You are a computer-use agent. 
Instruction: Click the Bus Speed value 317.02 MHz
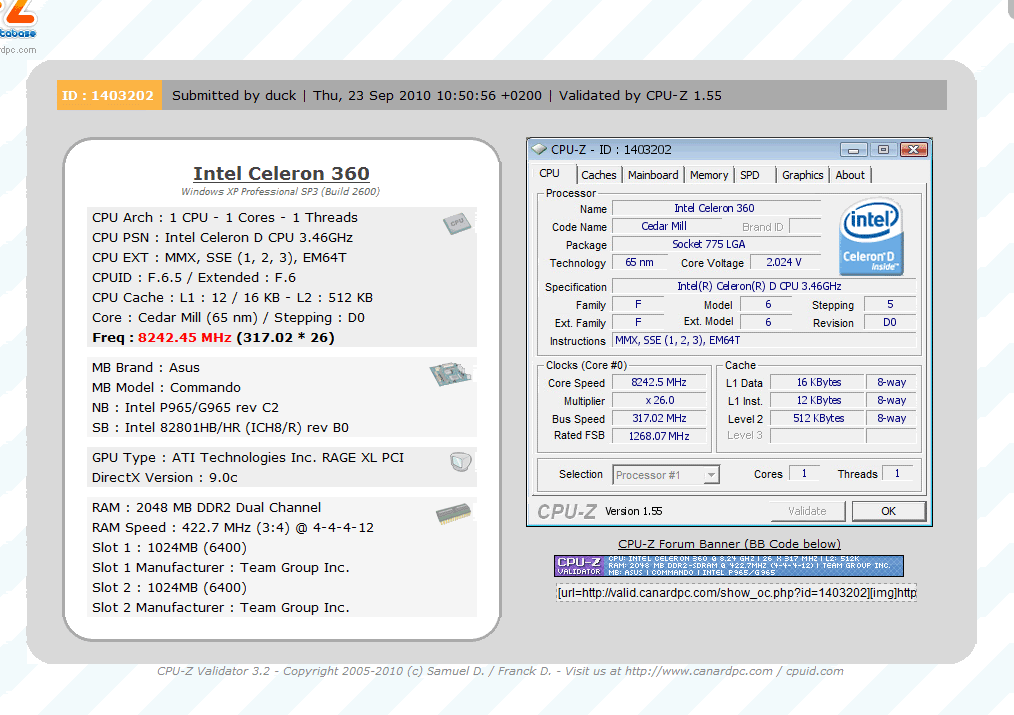[x=659, y=418]
